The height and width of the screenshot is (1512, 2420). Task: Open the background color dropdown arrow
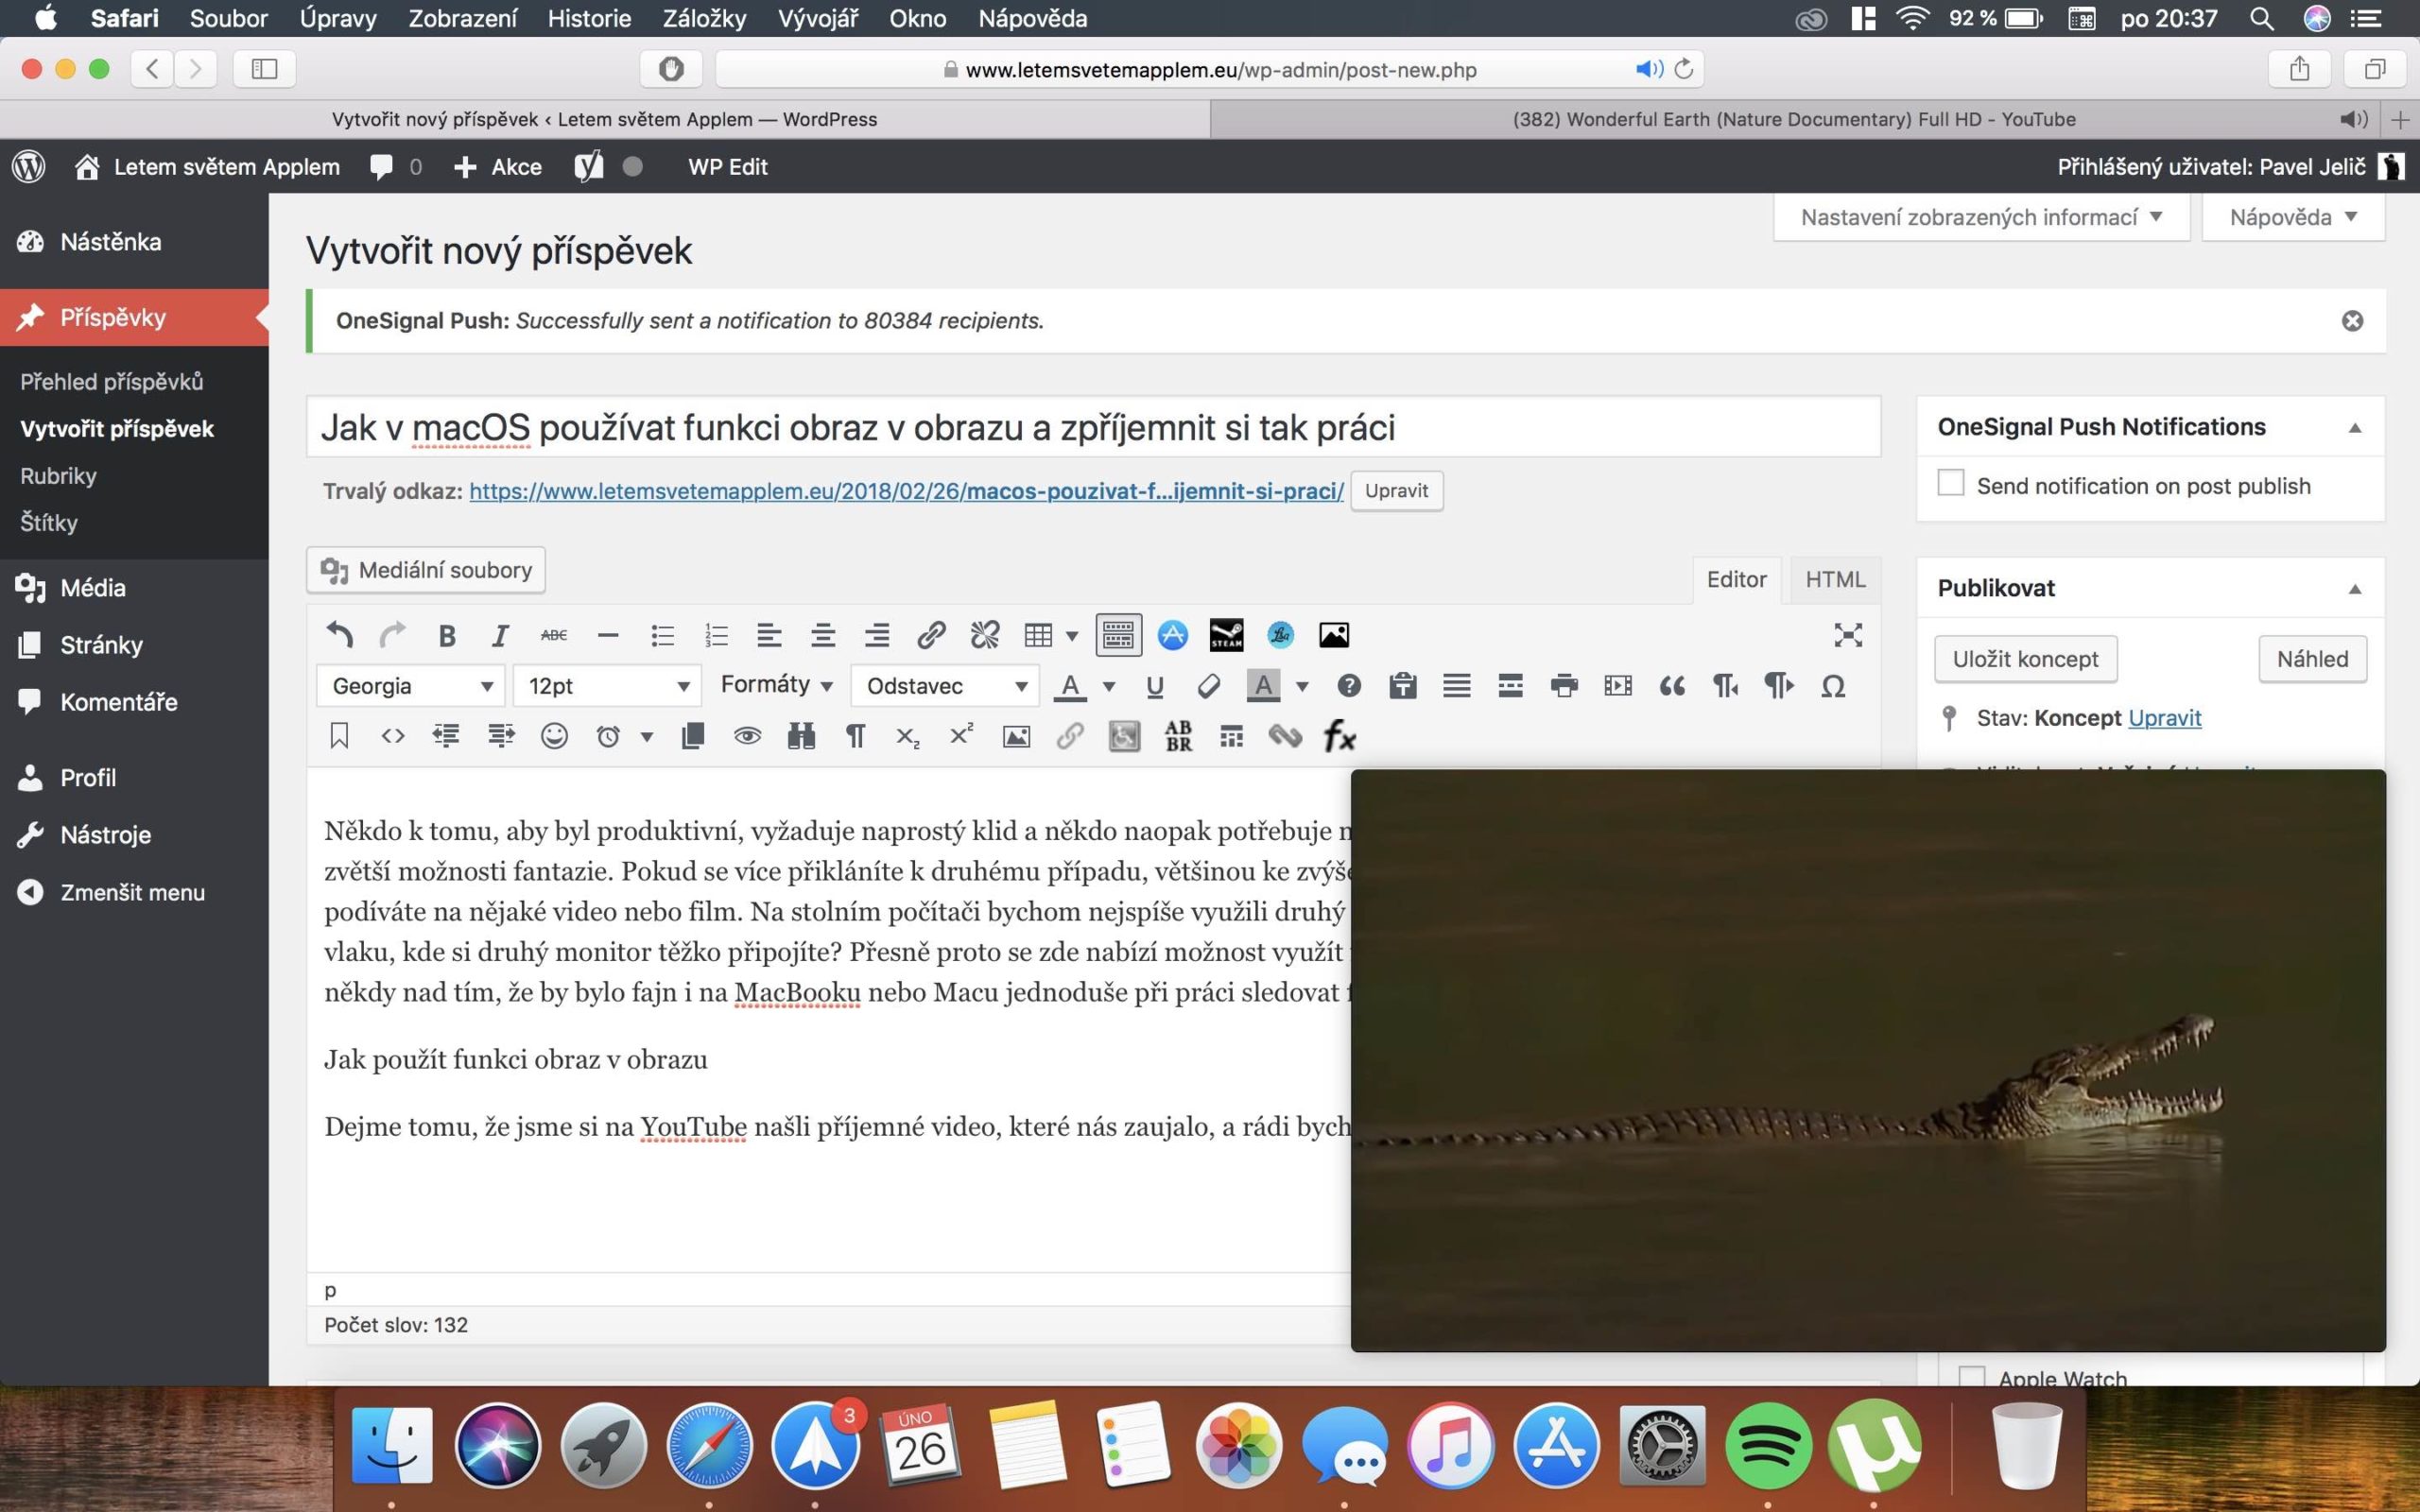1302,686
